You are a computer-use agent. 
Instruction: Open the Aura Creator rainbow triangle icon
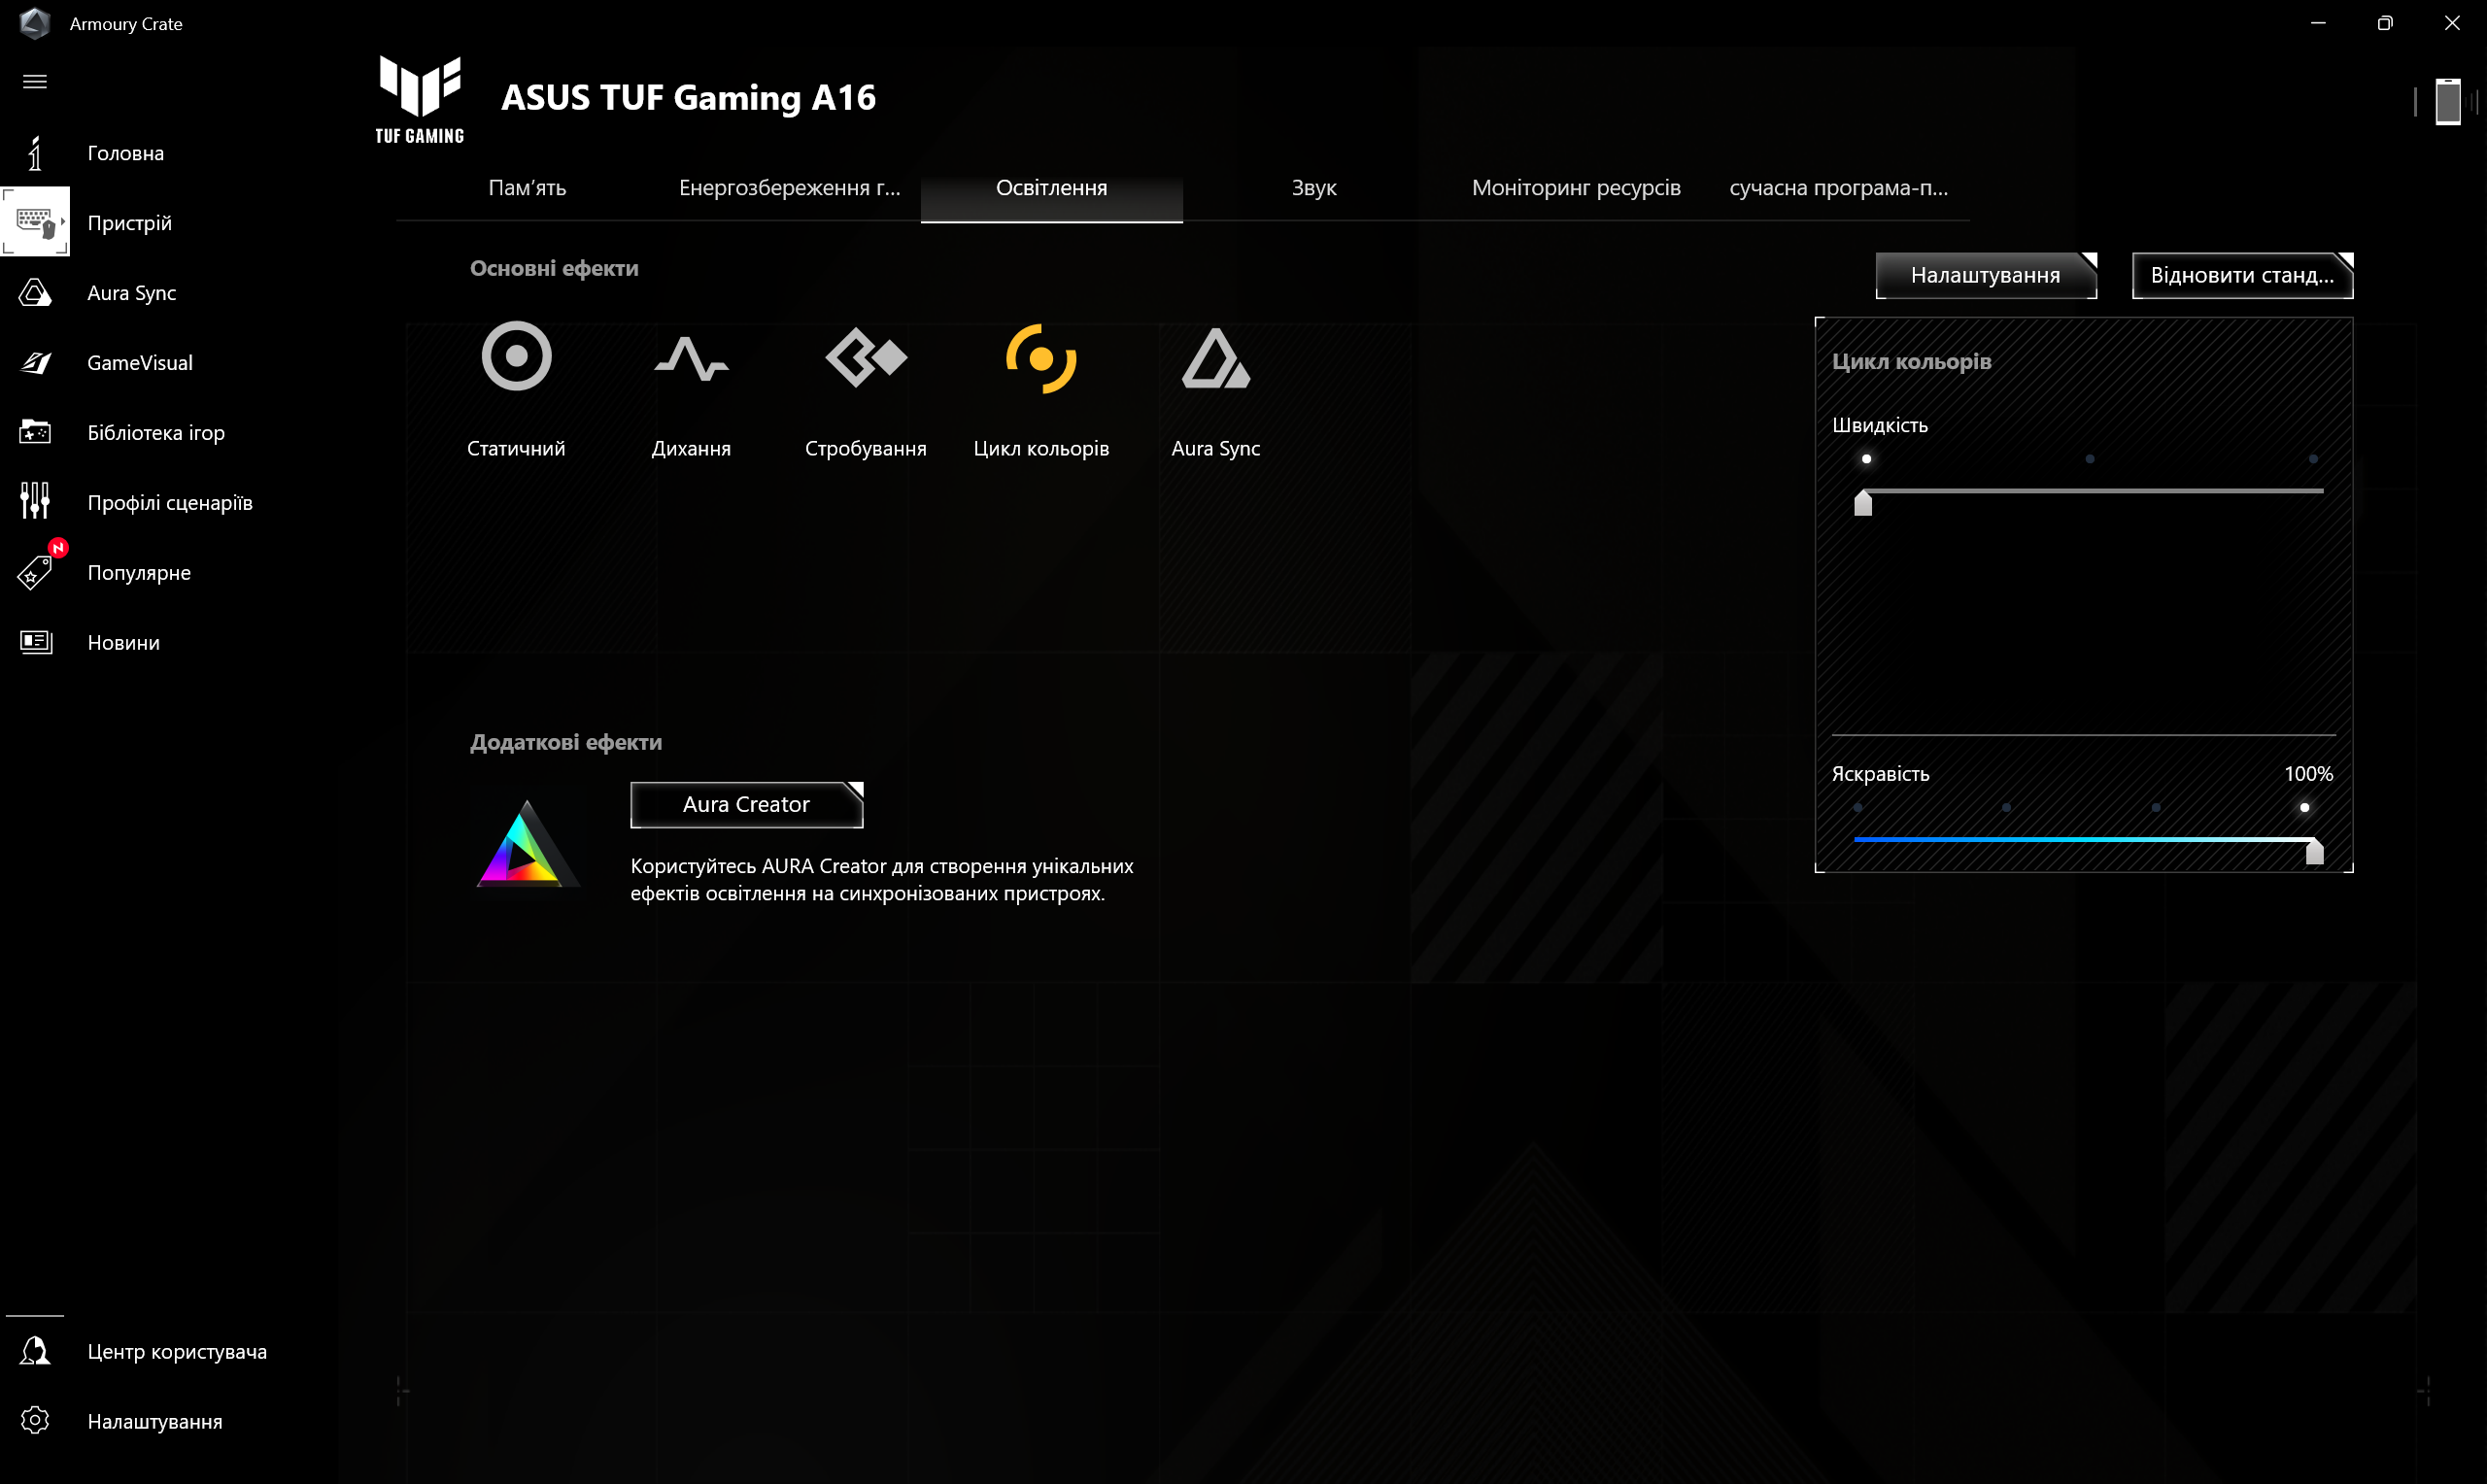(x=527, y=843)
